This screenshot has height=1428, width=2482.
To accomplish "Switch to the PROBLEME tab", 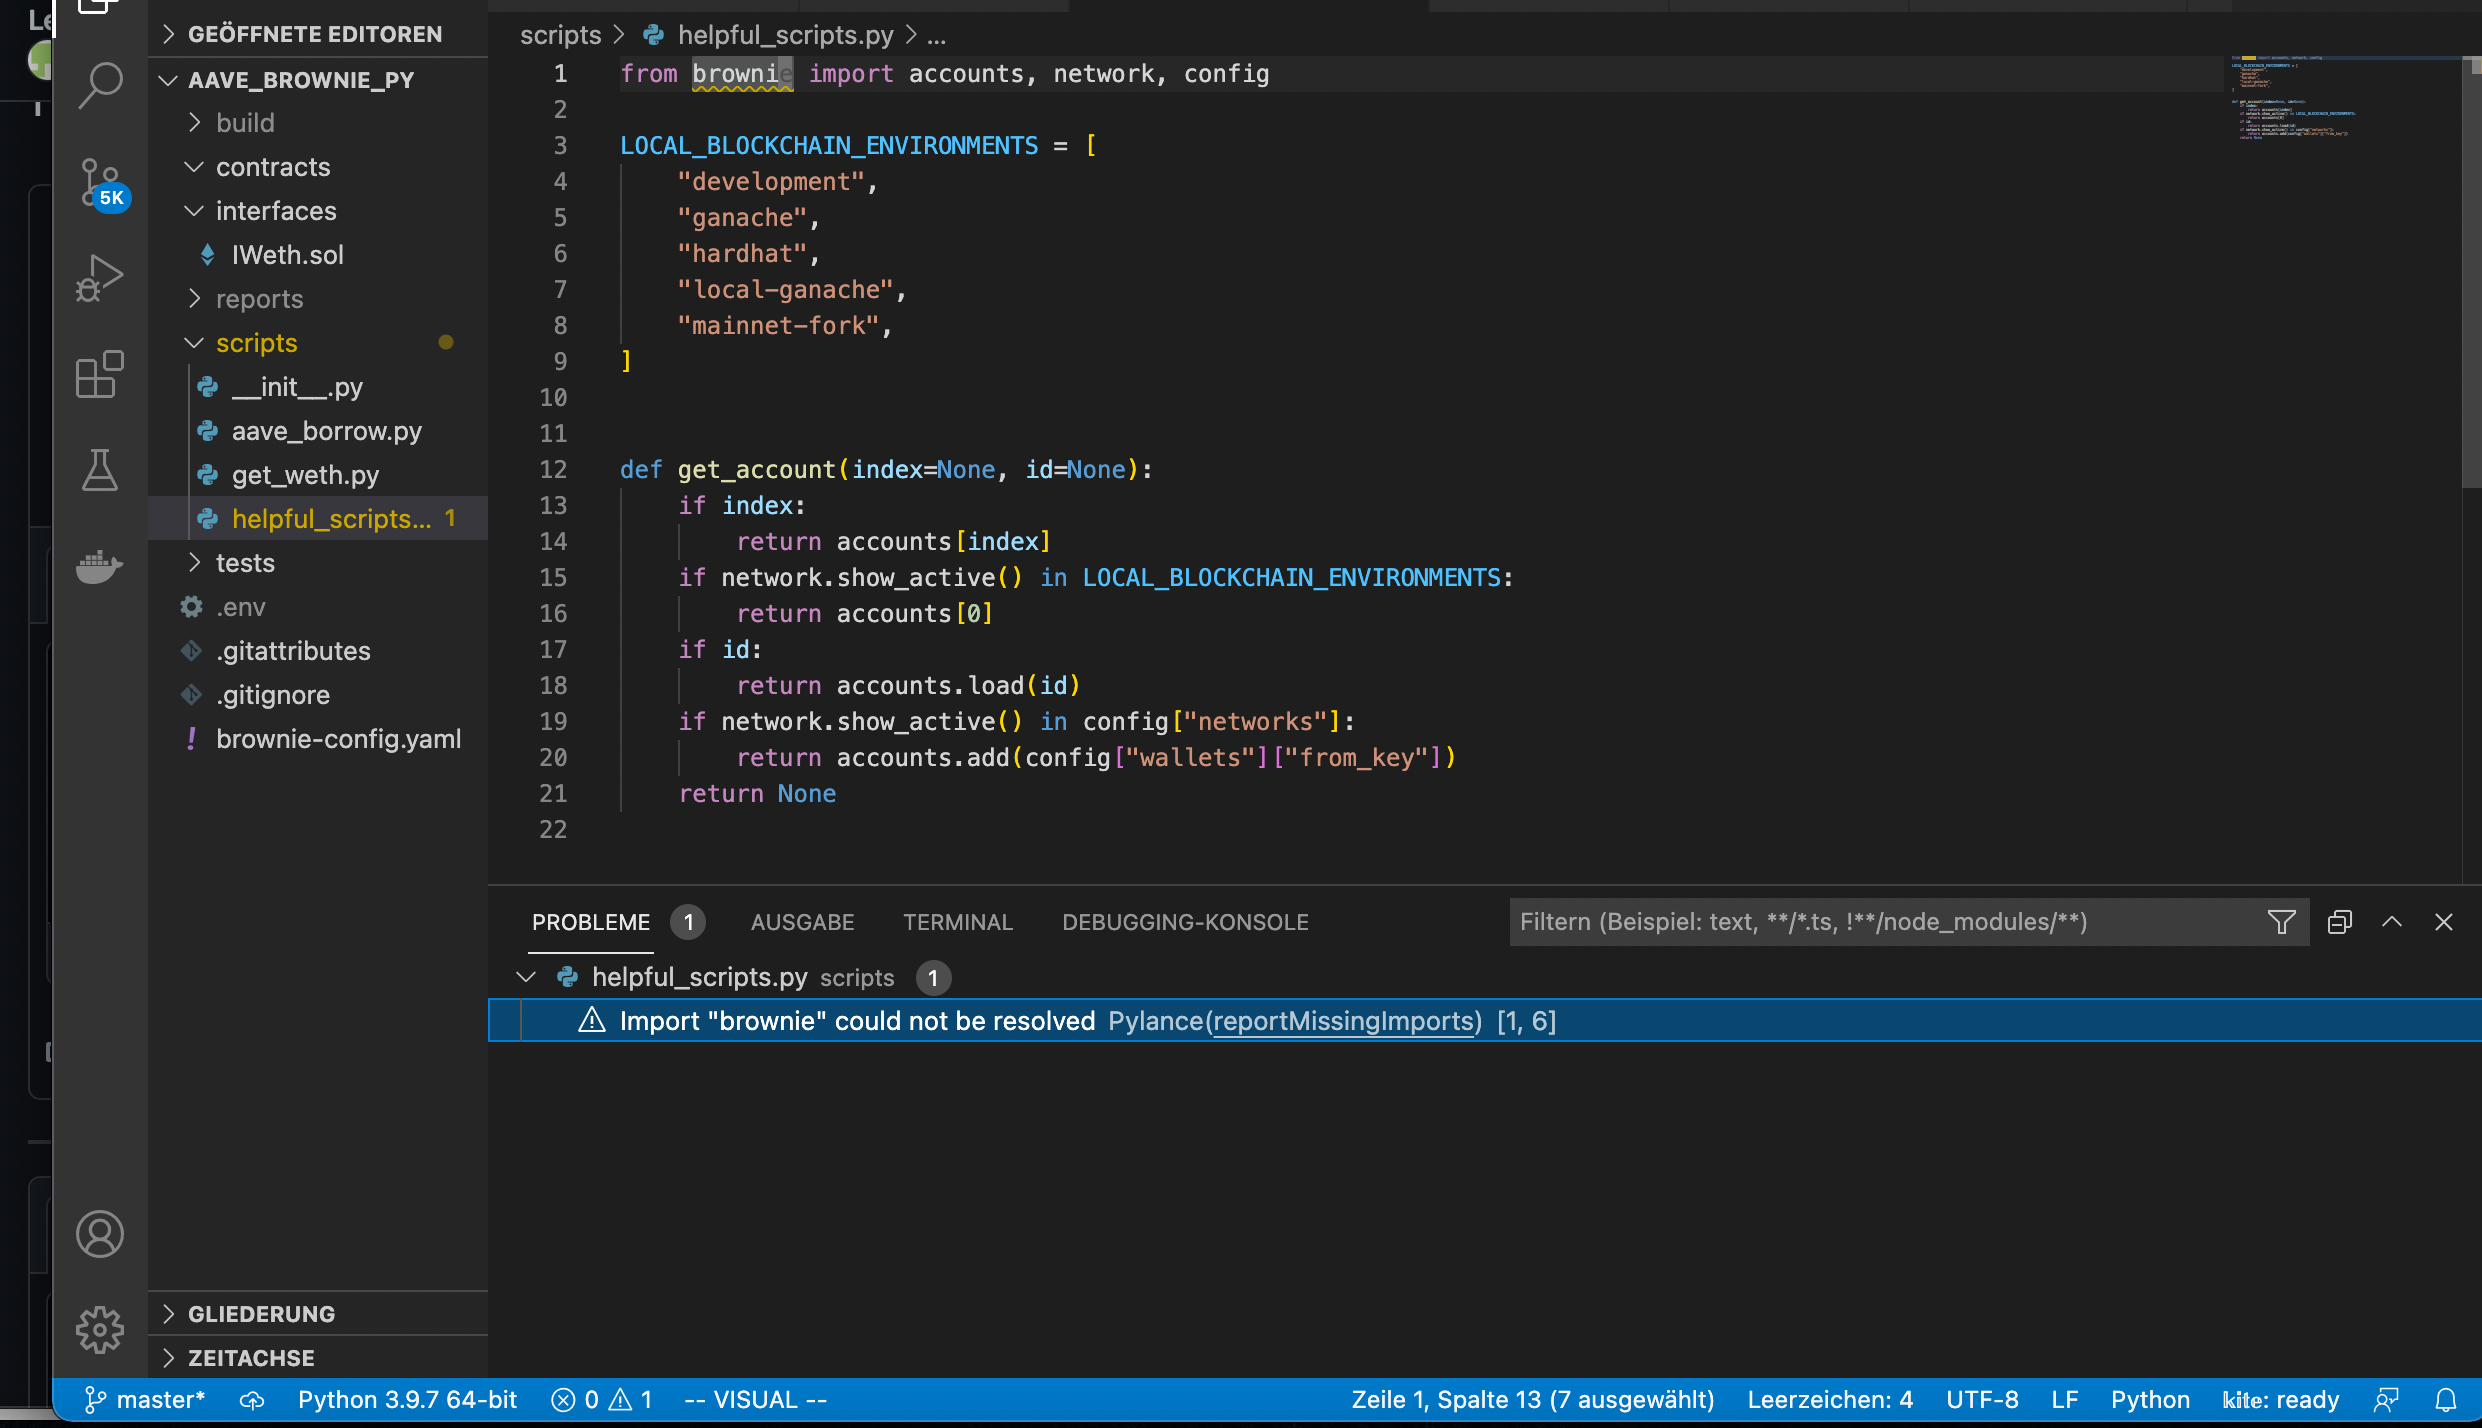I will tap(591, 922).
